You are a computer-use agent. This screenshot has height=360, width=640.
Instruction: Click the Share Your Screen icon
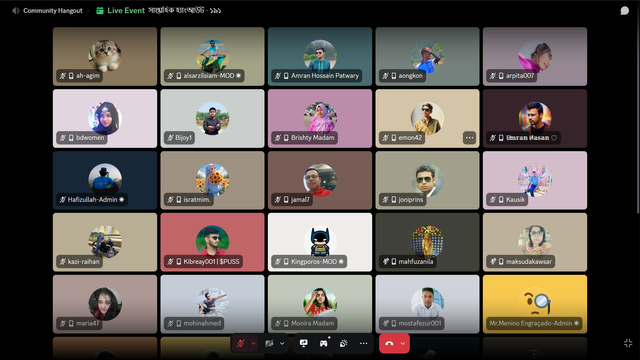coord(303,344)
